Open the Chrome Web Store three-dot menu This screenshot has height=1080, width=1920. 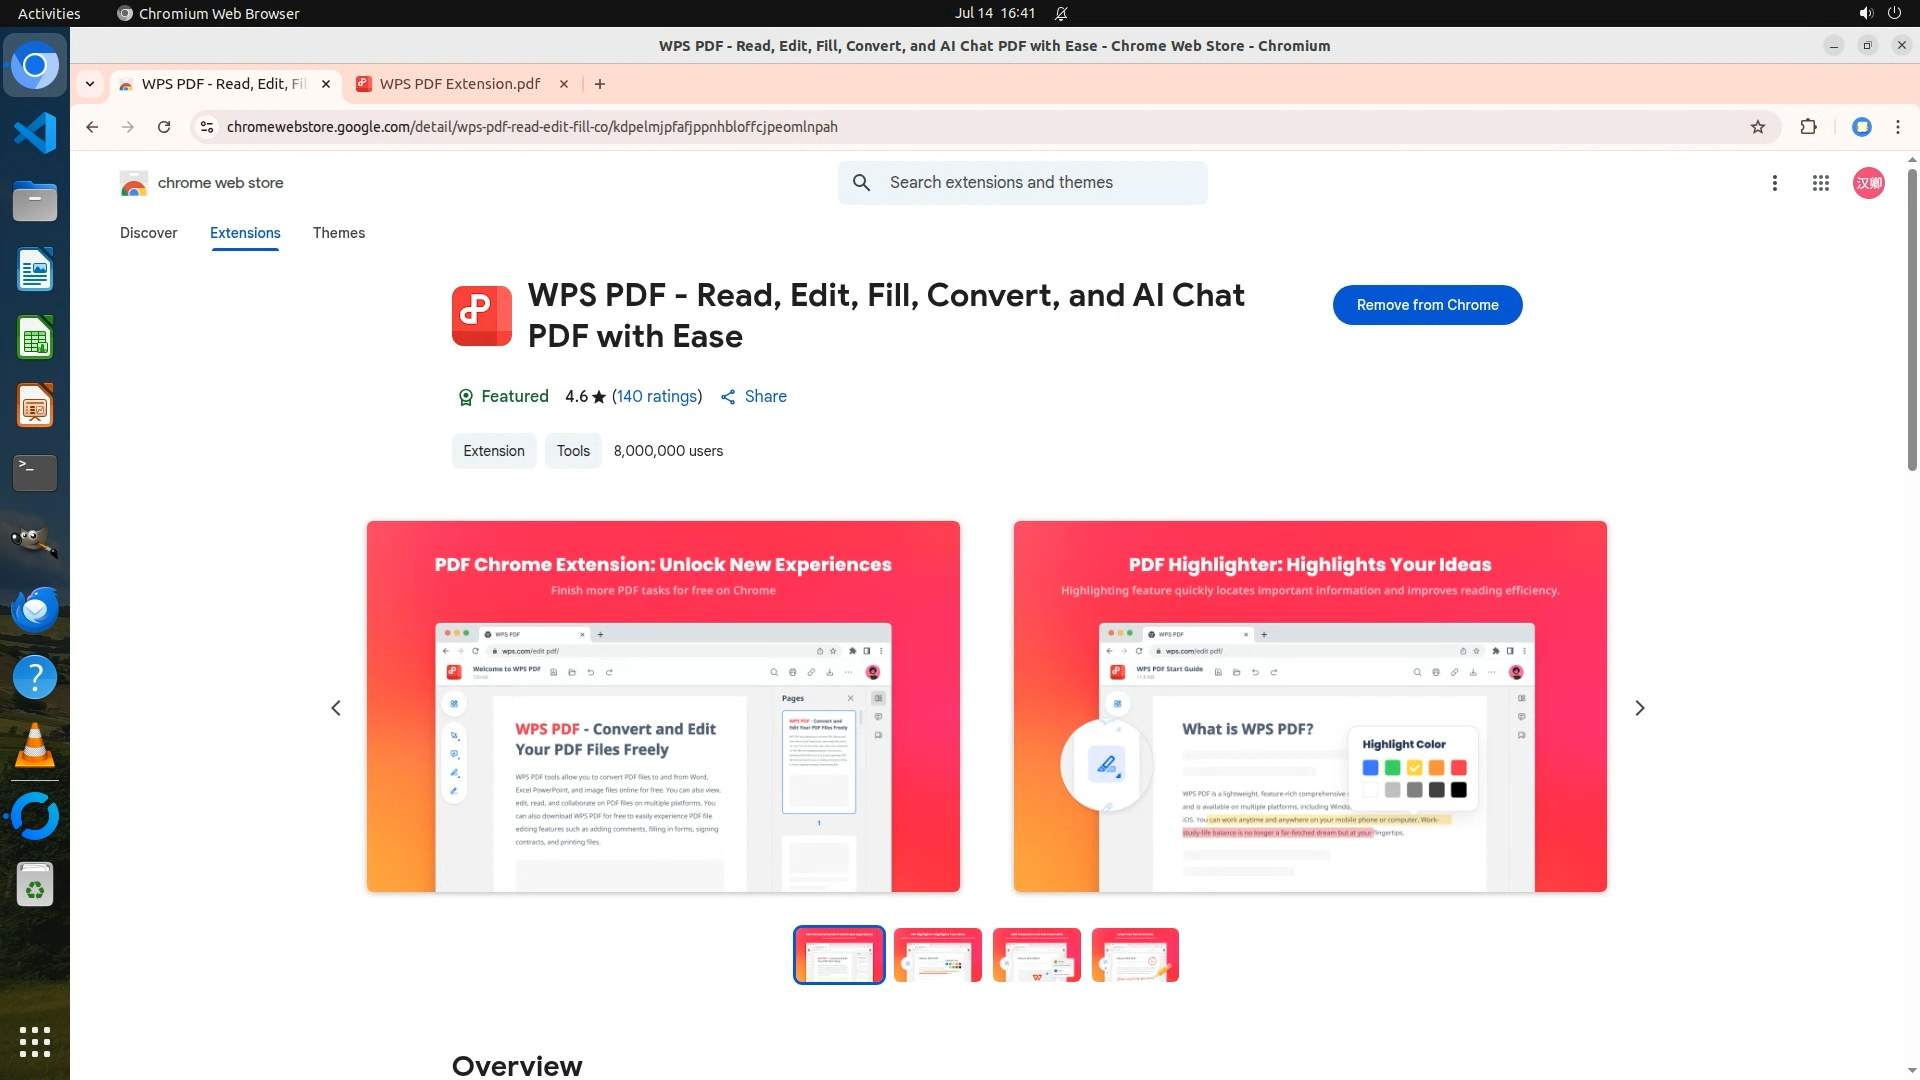point(1775,183)
